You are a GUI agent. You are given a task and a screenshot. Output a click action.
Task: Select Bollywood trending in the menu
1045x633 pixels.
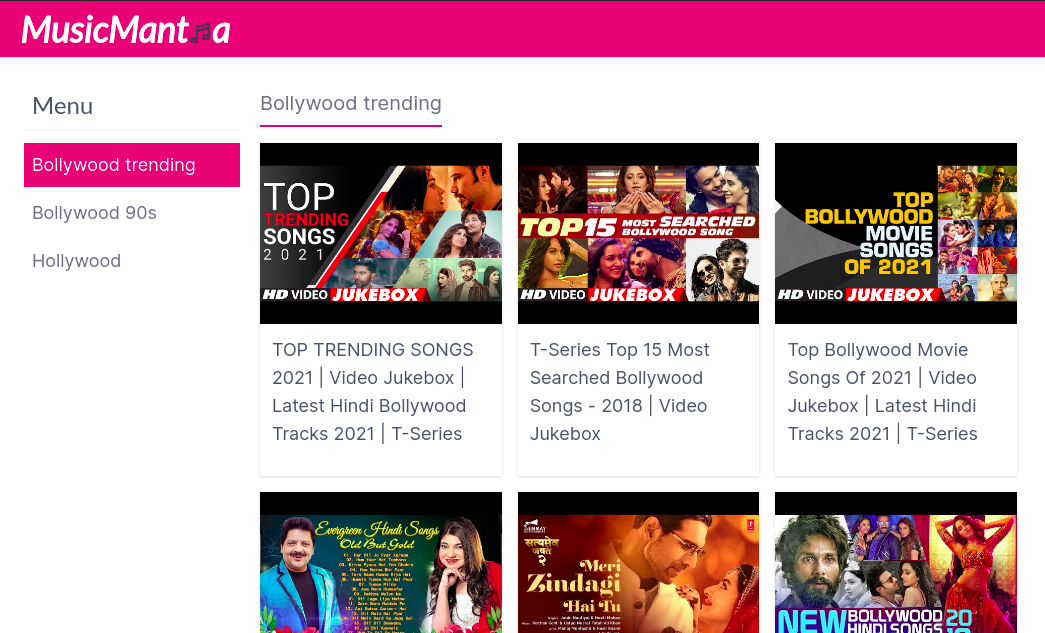click(x=132, y=165)
